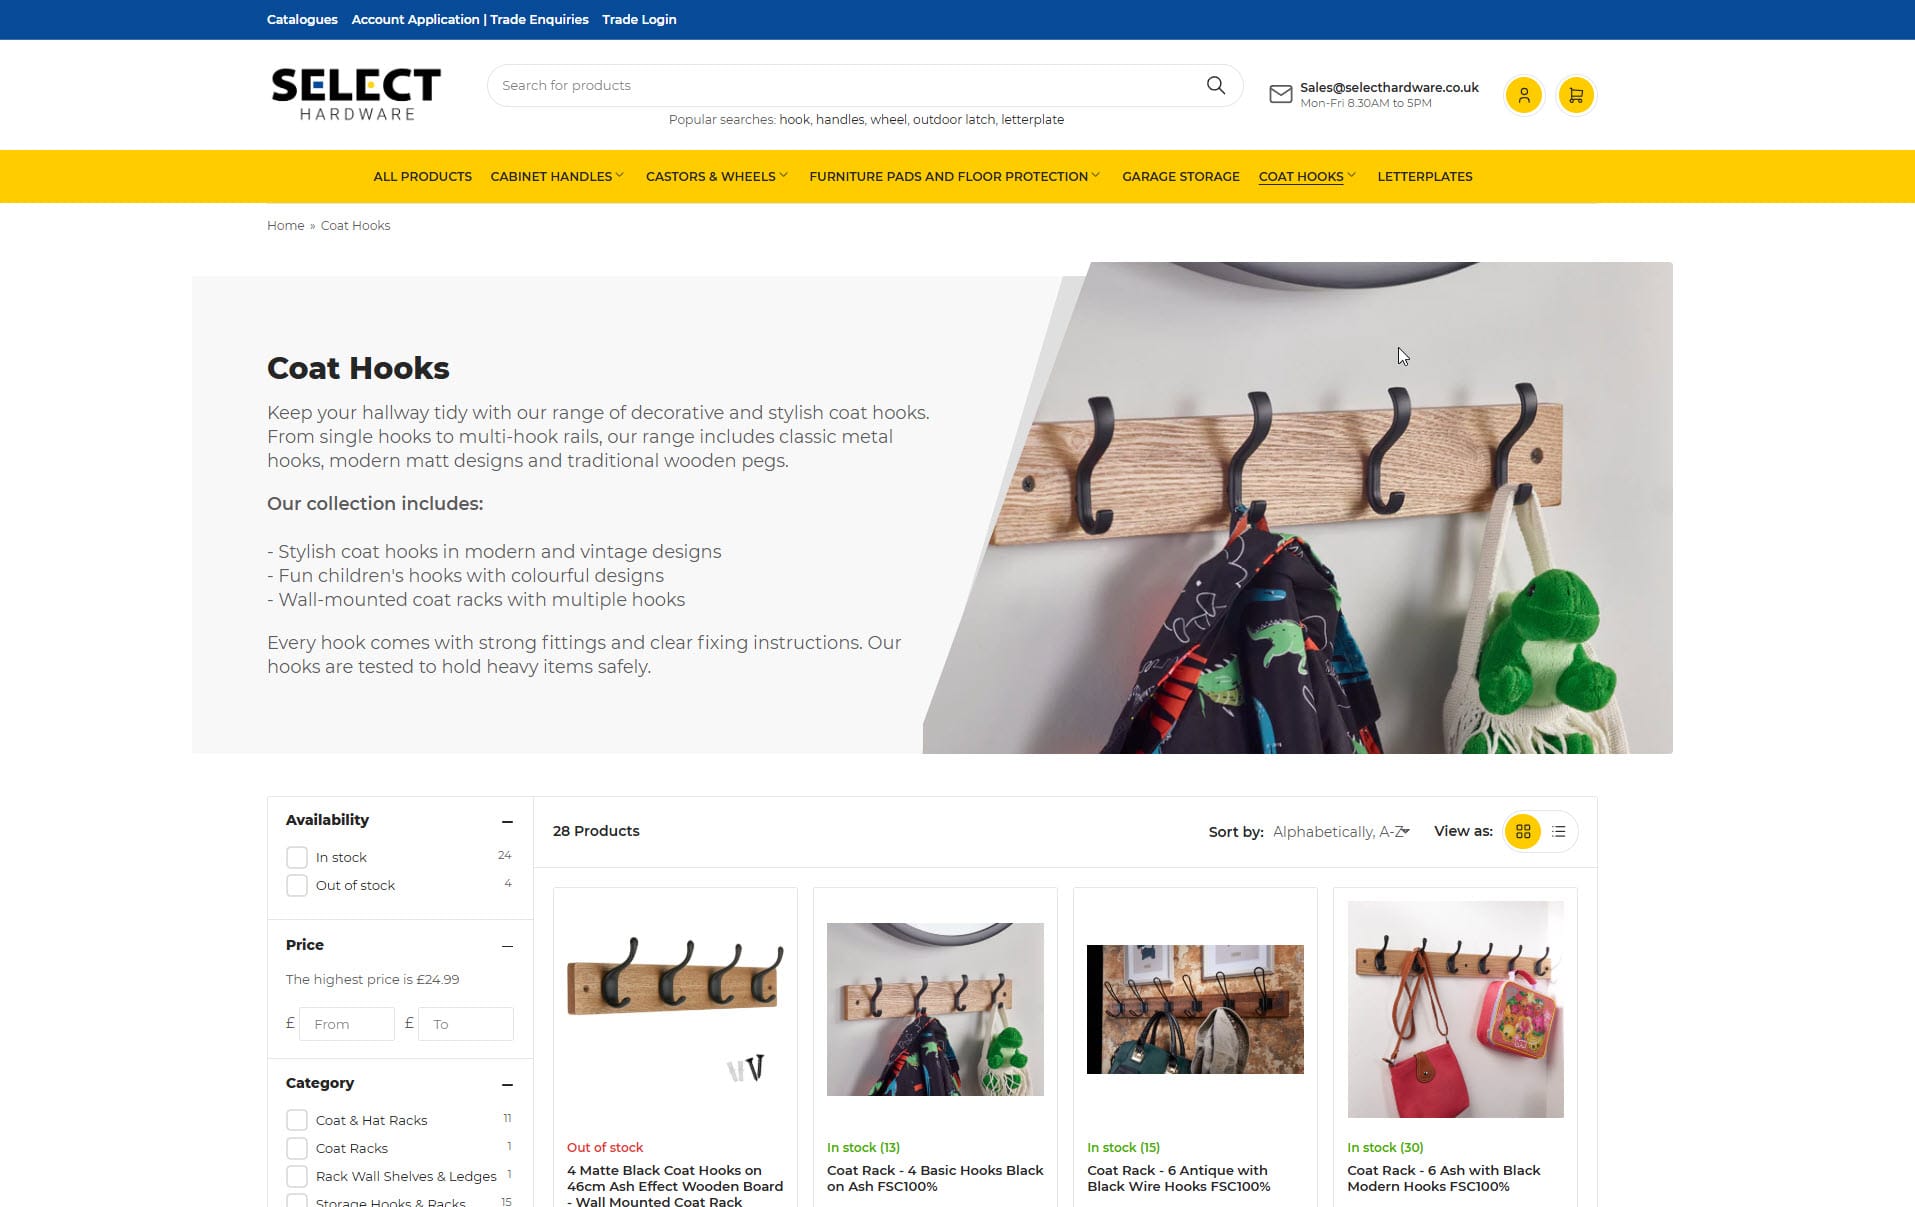Expand the Cabinet Handles menu
1915x1207 pixels.
pyautogui.click(x=557, y=176)
